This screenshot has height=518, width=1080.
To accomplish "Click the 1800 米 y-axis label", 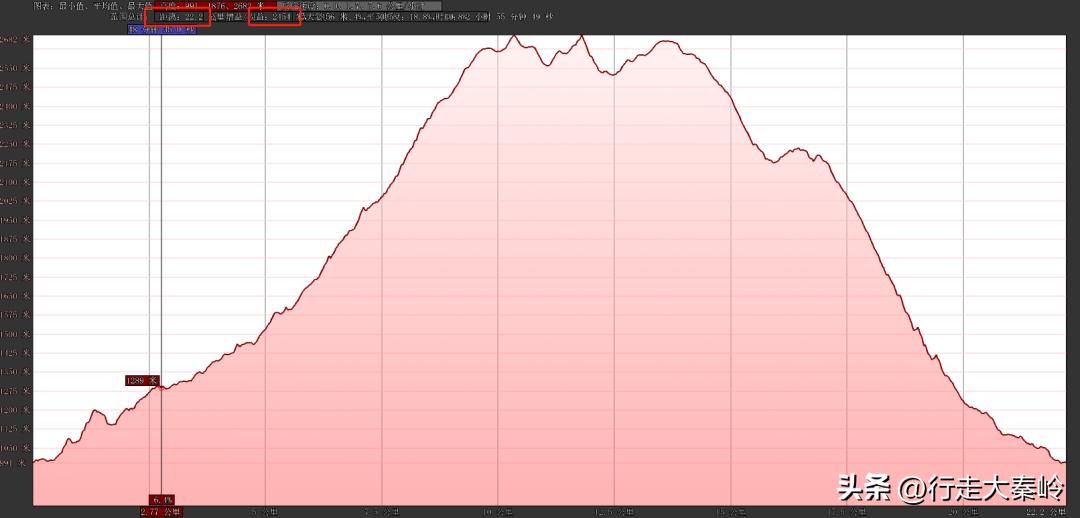I will click(x=16, y=258).
